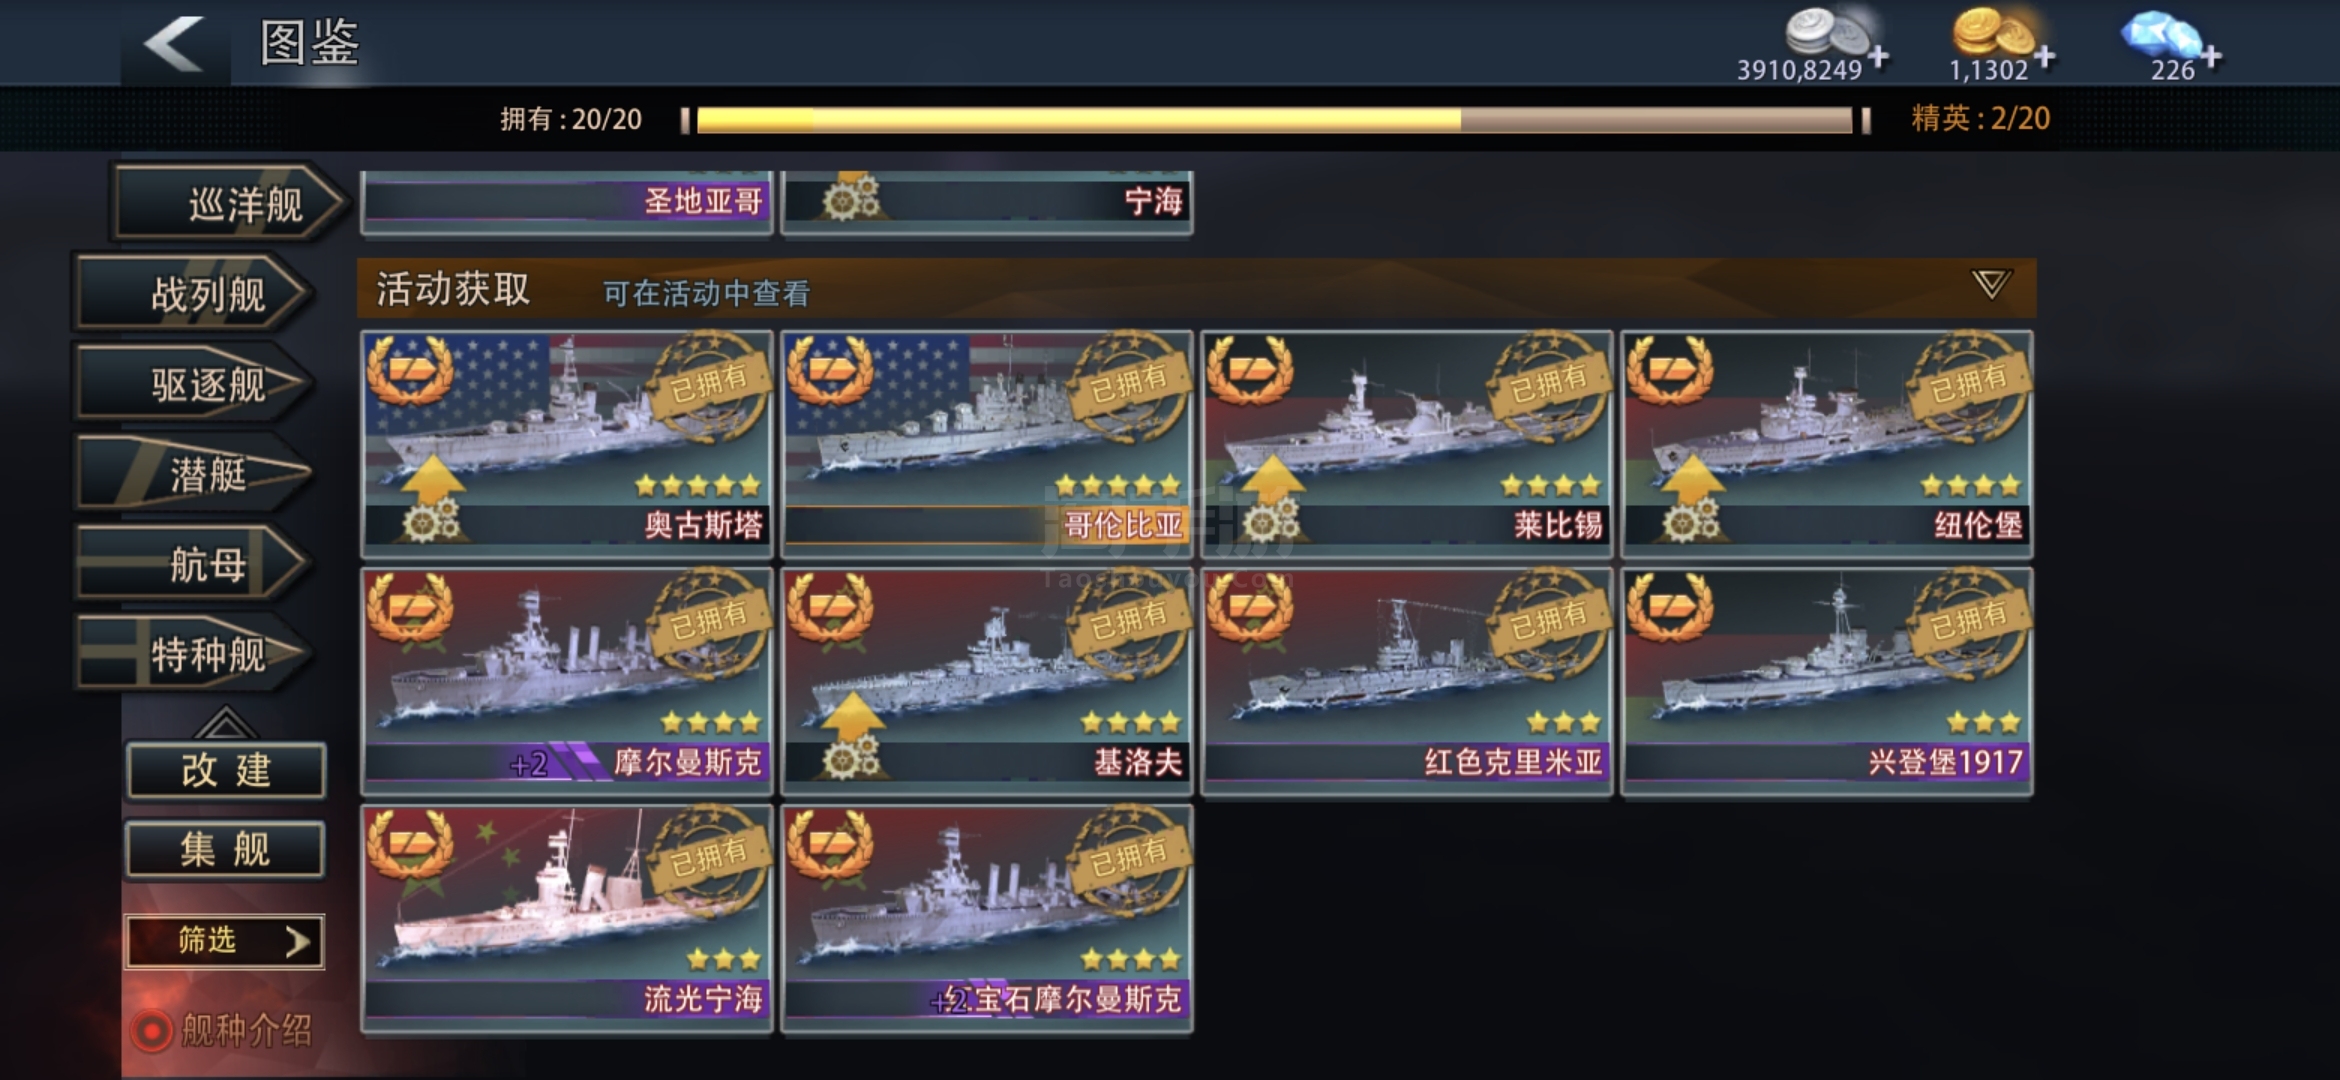Select the 航母 category tab
The image size is (2340, 1080).
pyautogui.click(x=192, y=564)
